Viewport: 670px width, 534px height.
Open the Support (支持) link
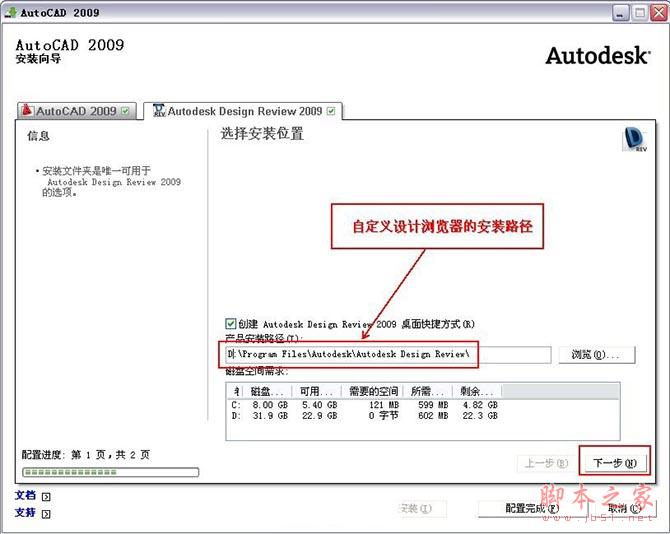pyautogui.click(x=25, y=512)
